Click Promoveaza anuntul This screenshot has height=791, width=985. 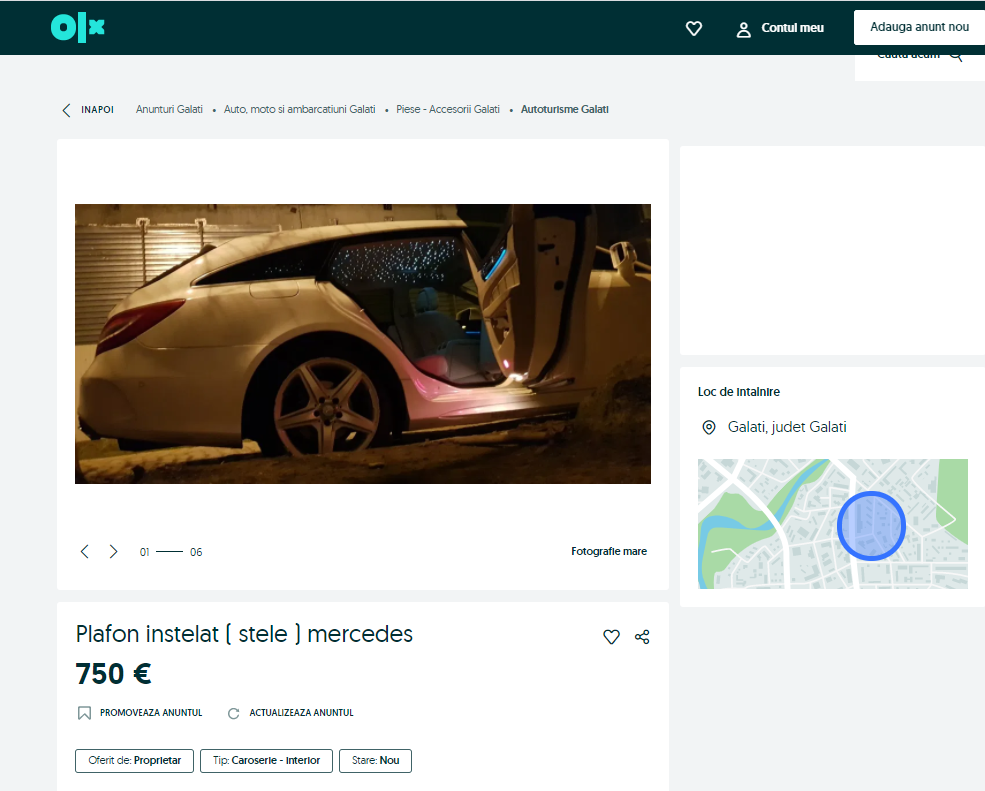(140, 713)
